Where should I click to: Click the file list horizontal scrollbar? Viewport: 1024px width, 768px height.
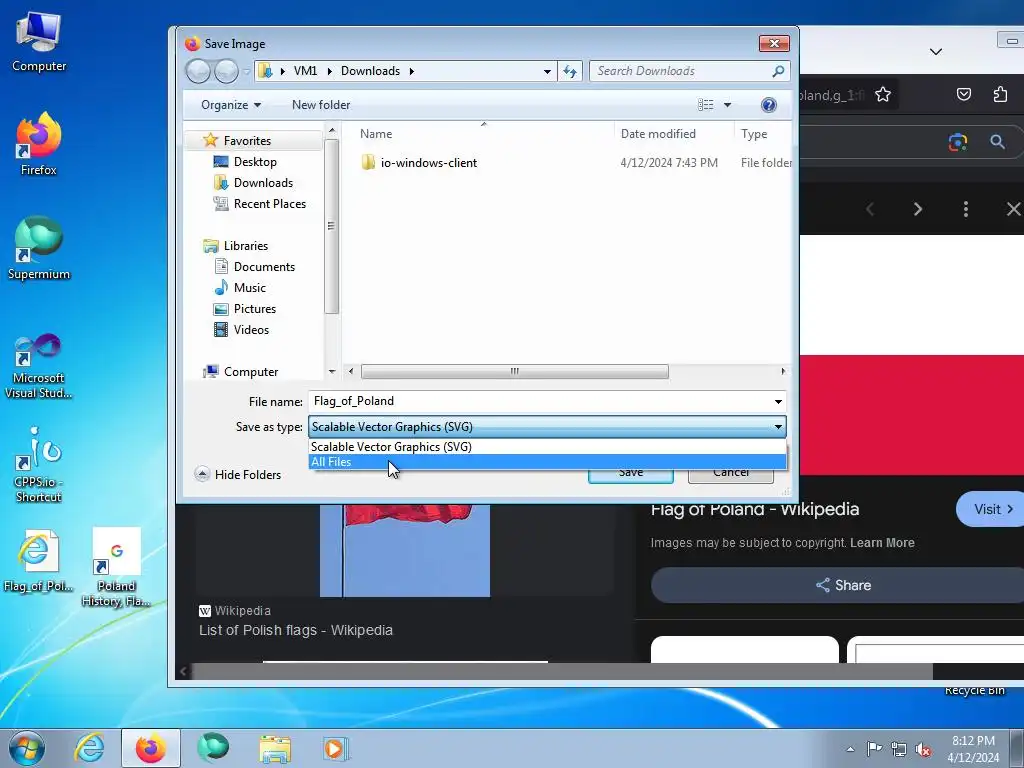click(x=515, y=371)
